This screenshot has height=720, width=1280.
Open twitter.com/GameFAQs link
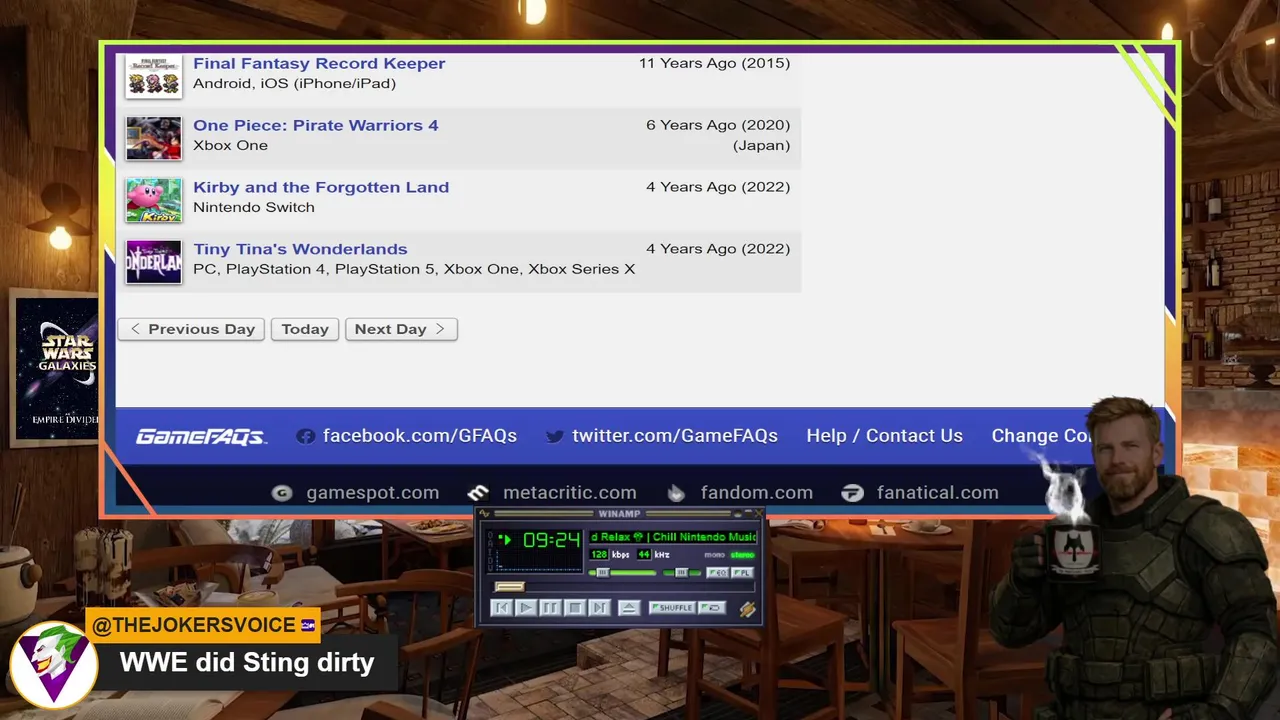coord(675,436)
